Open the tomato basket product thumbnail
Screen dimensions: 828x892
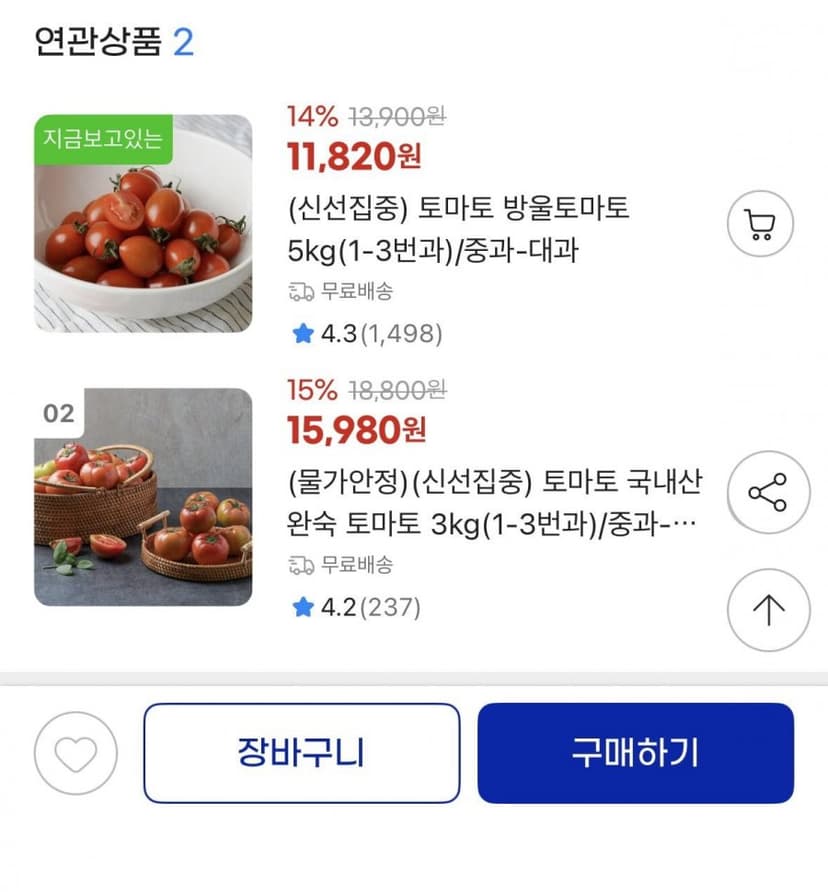pyautogui.click(x=143, y=497)
